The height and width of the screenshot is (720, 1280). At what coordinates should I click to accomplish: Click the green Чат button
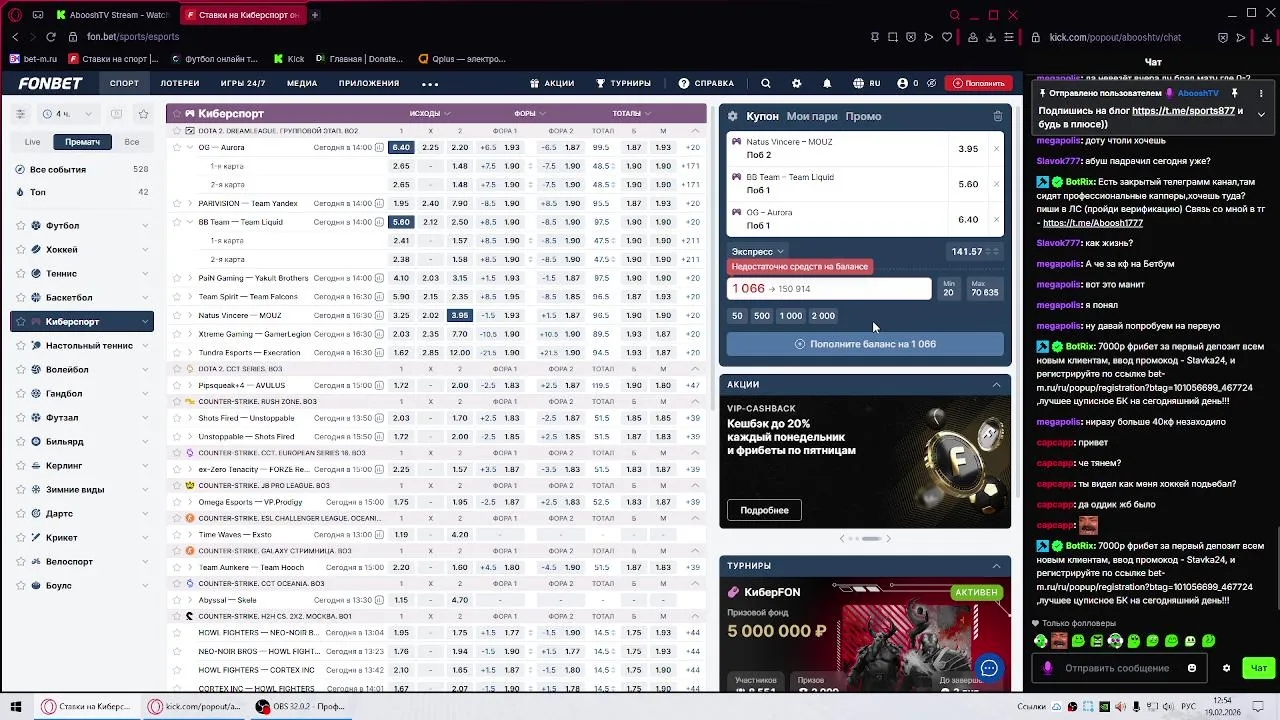click(1258, 668)
